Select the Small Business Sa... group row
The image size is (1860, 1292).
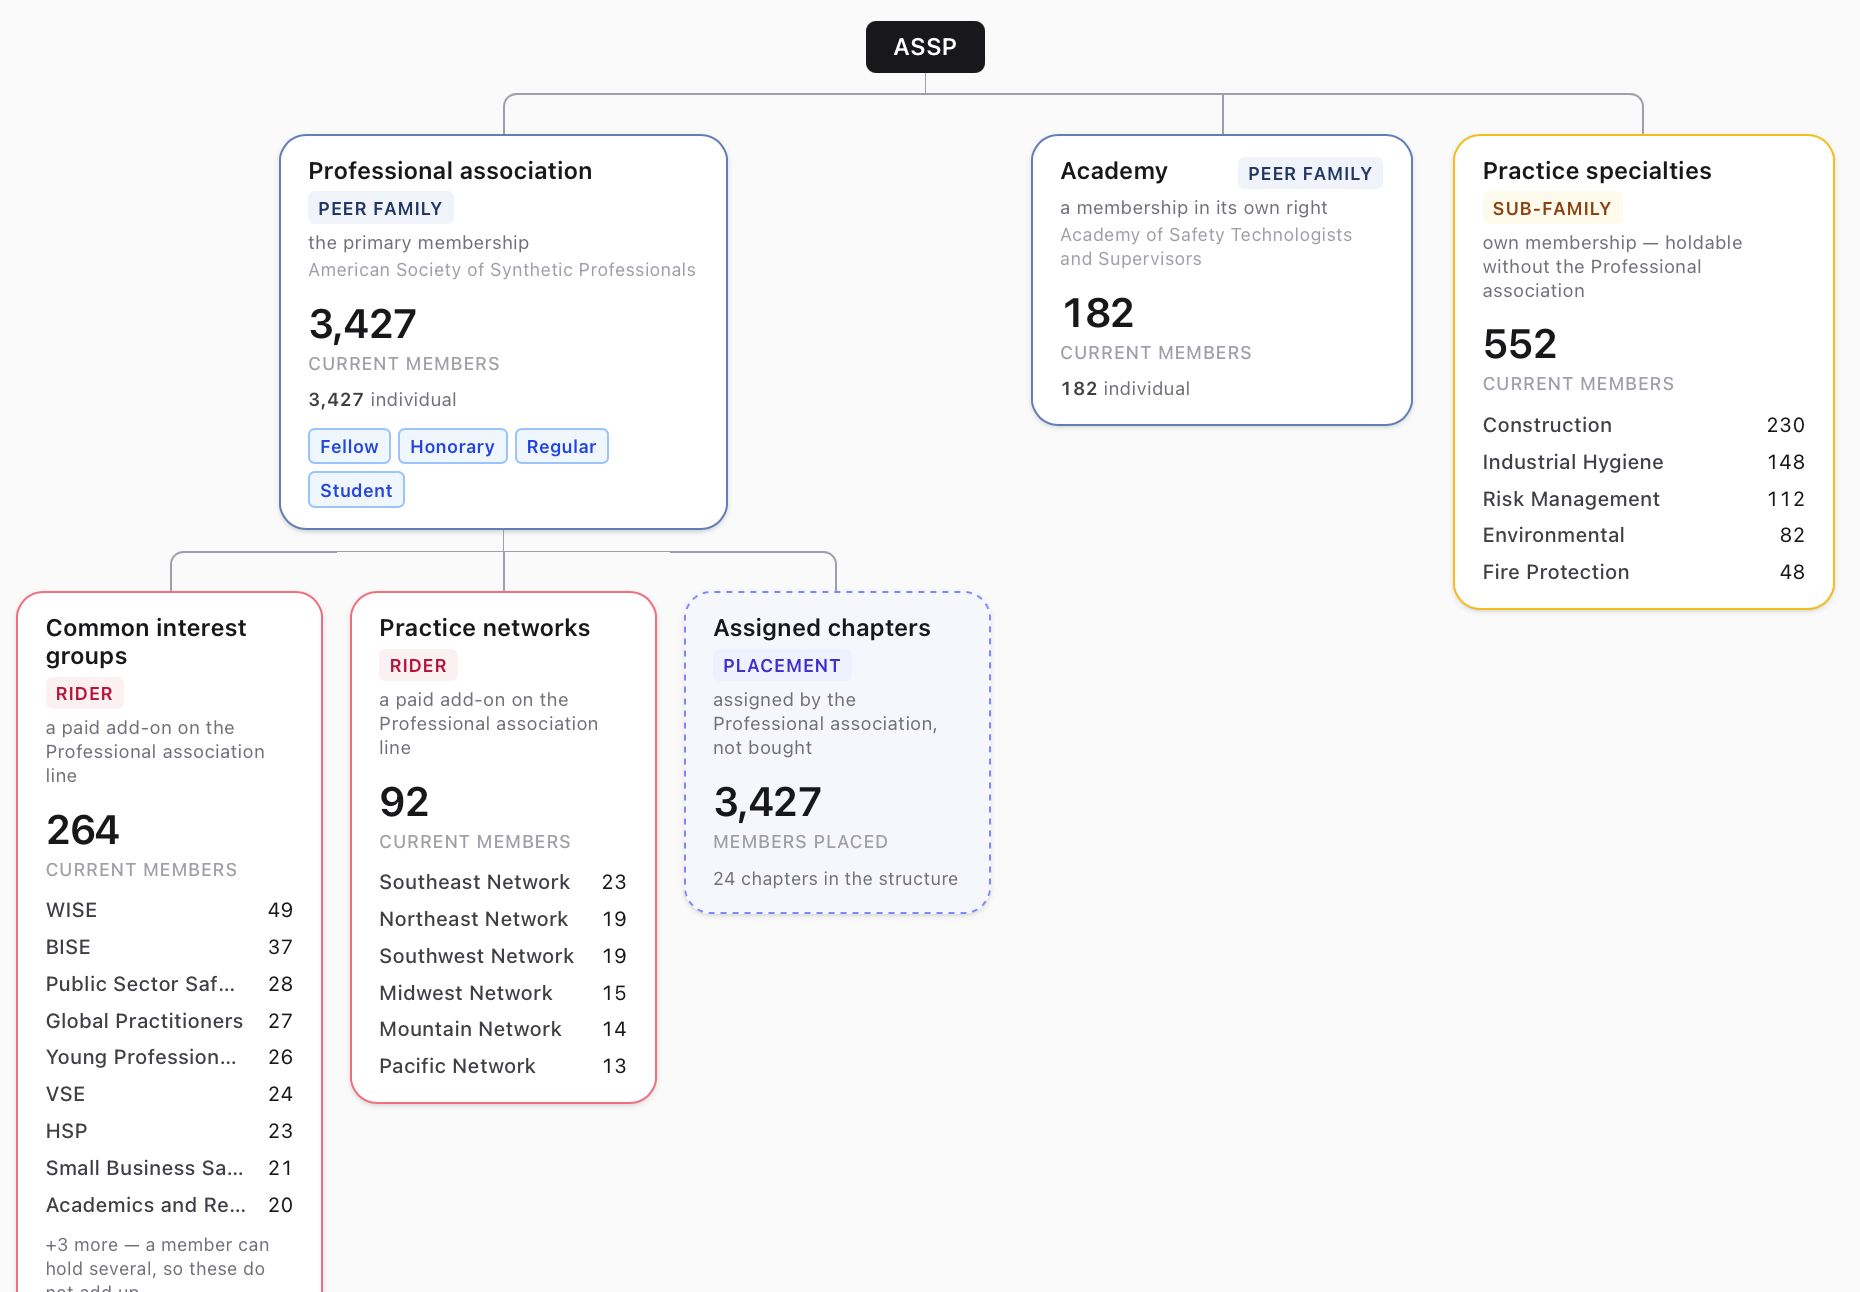point(169,1168)
